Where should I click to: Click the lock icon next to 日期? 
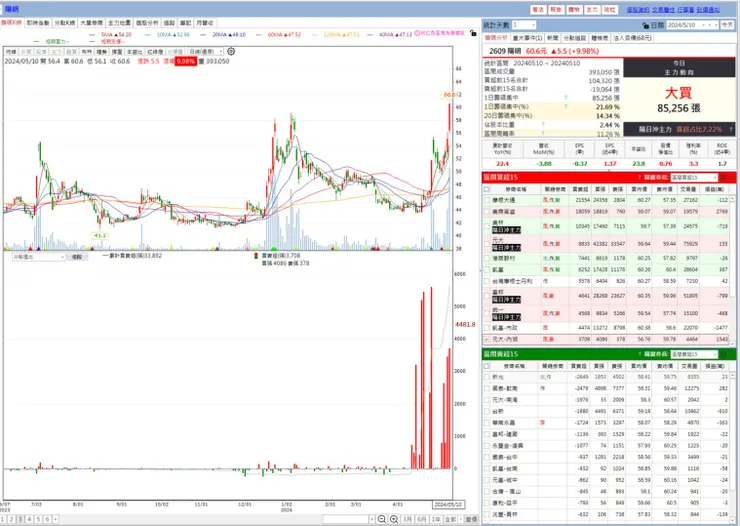[646, 25]
